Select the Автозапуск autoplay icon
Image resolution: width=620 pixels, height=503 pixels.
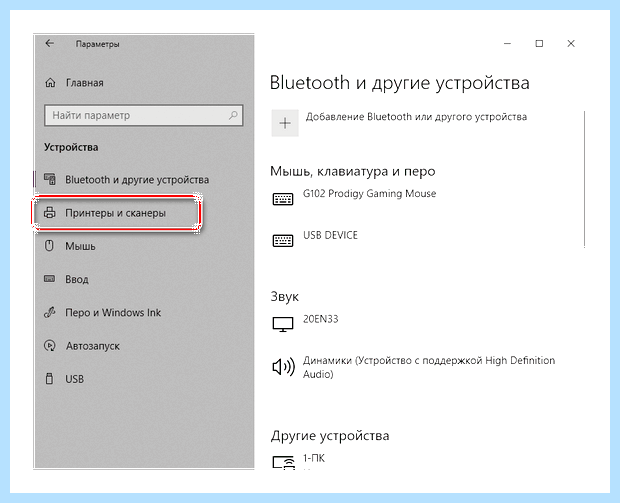(49, 346)
